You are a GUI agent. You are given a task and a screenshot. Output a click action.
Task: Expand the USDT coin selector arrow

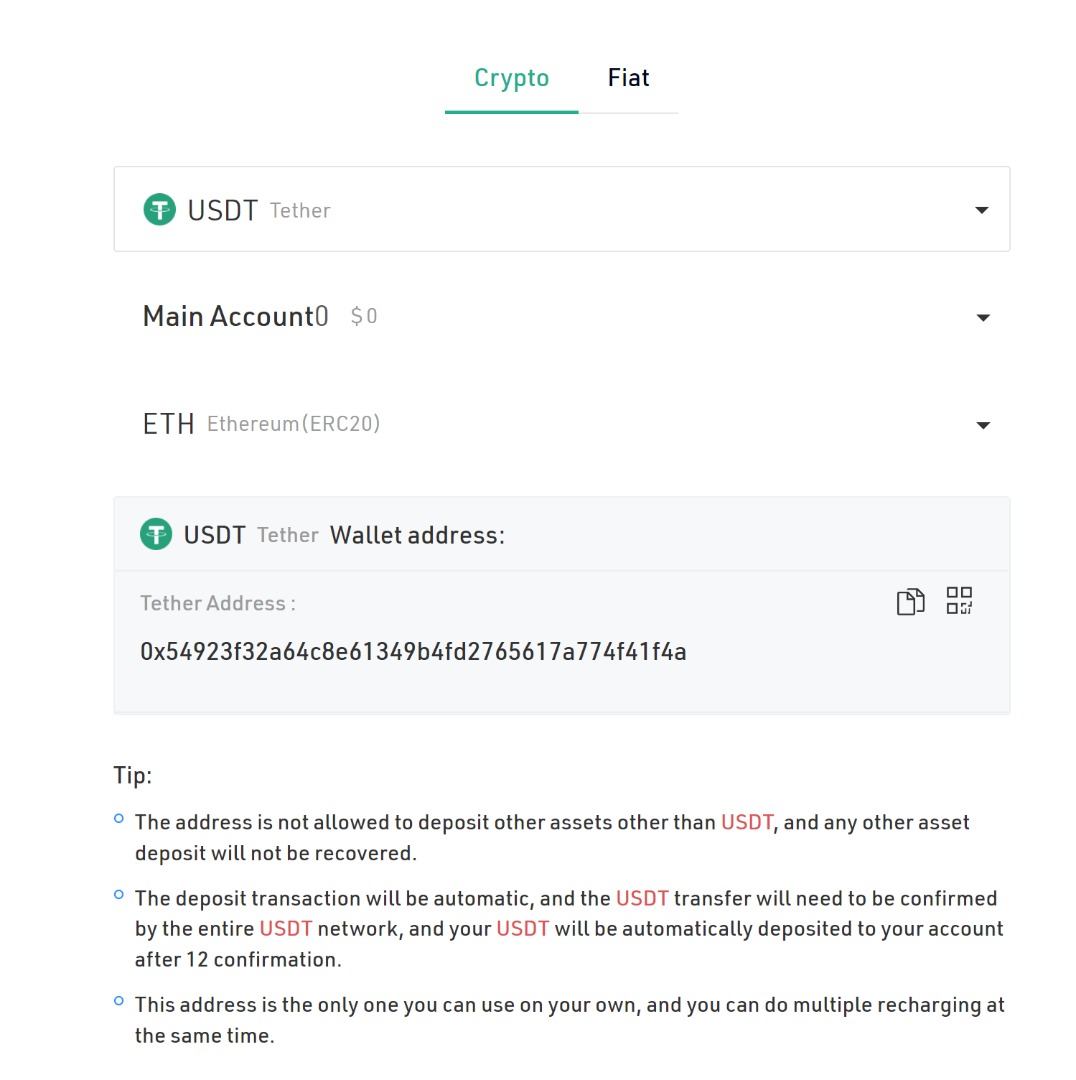coord(981,210)
